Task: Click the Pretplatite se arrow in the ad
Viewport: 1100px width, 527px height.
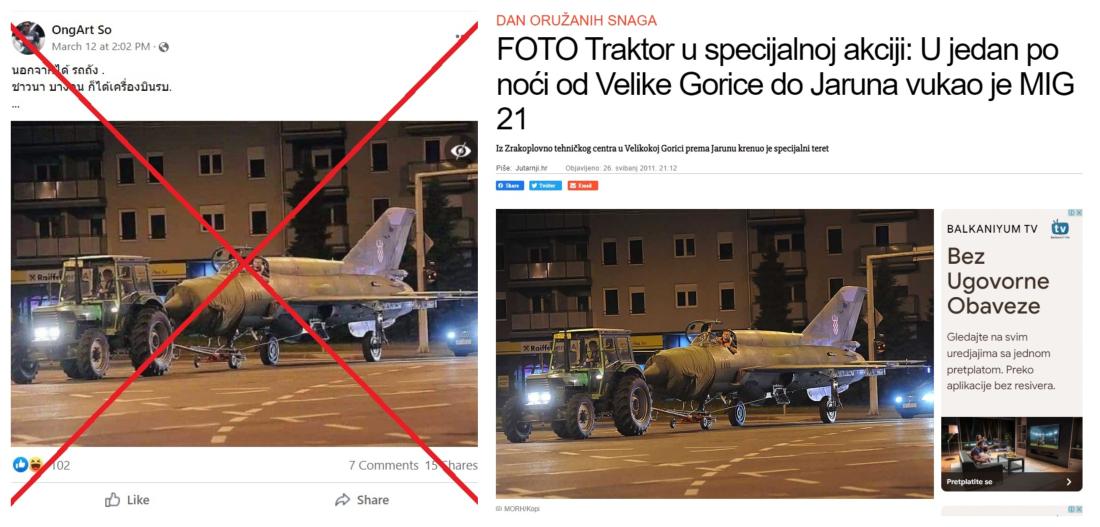Action: [x=1068, y=482]
